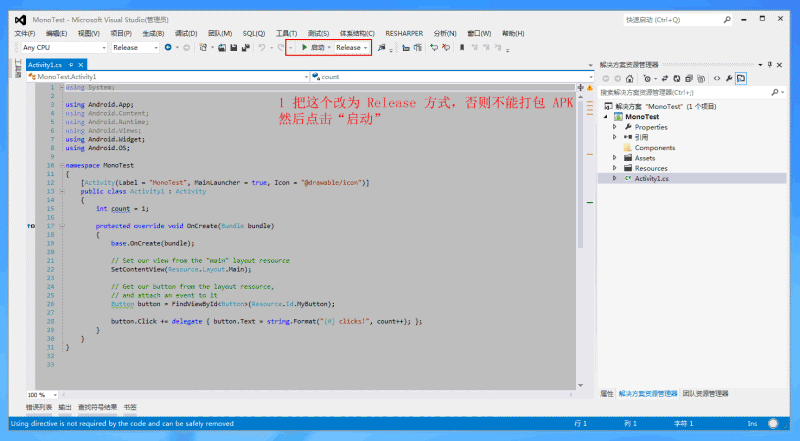Click the Save All toolbar icon
Screen dimensions: 800x441
point(244,47)
